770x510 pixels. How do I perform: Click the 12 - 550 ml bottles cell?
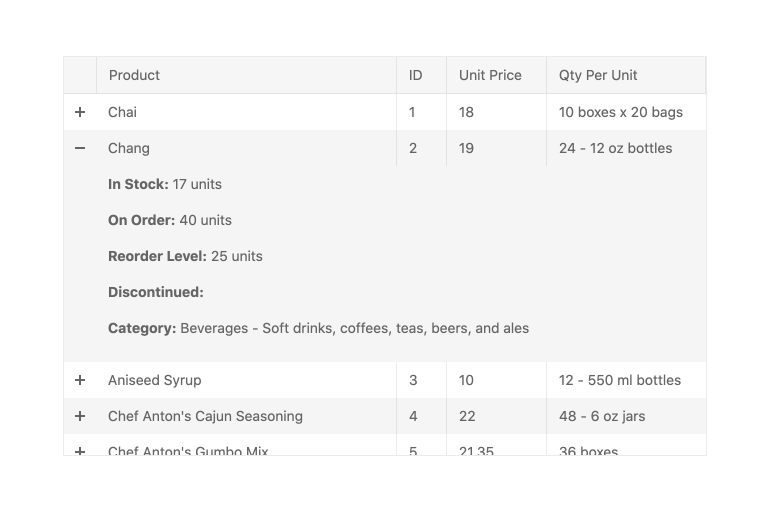tap(620, 380)
